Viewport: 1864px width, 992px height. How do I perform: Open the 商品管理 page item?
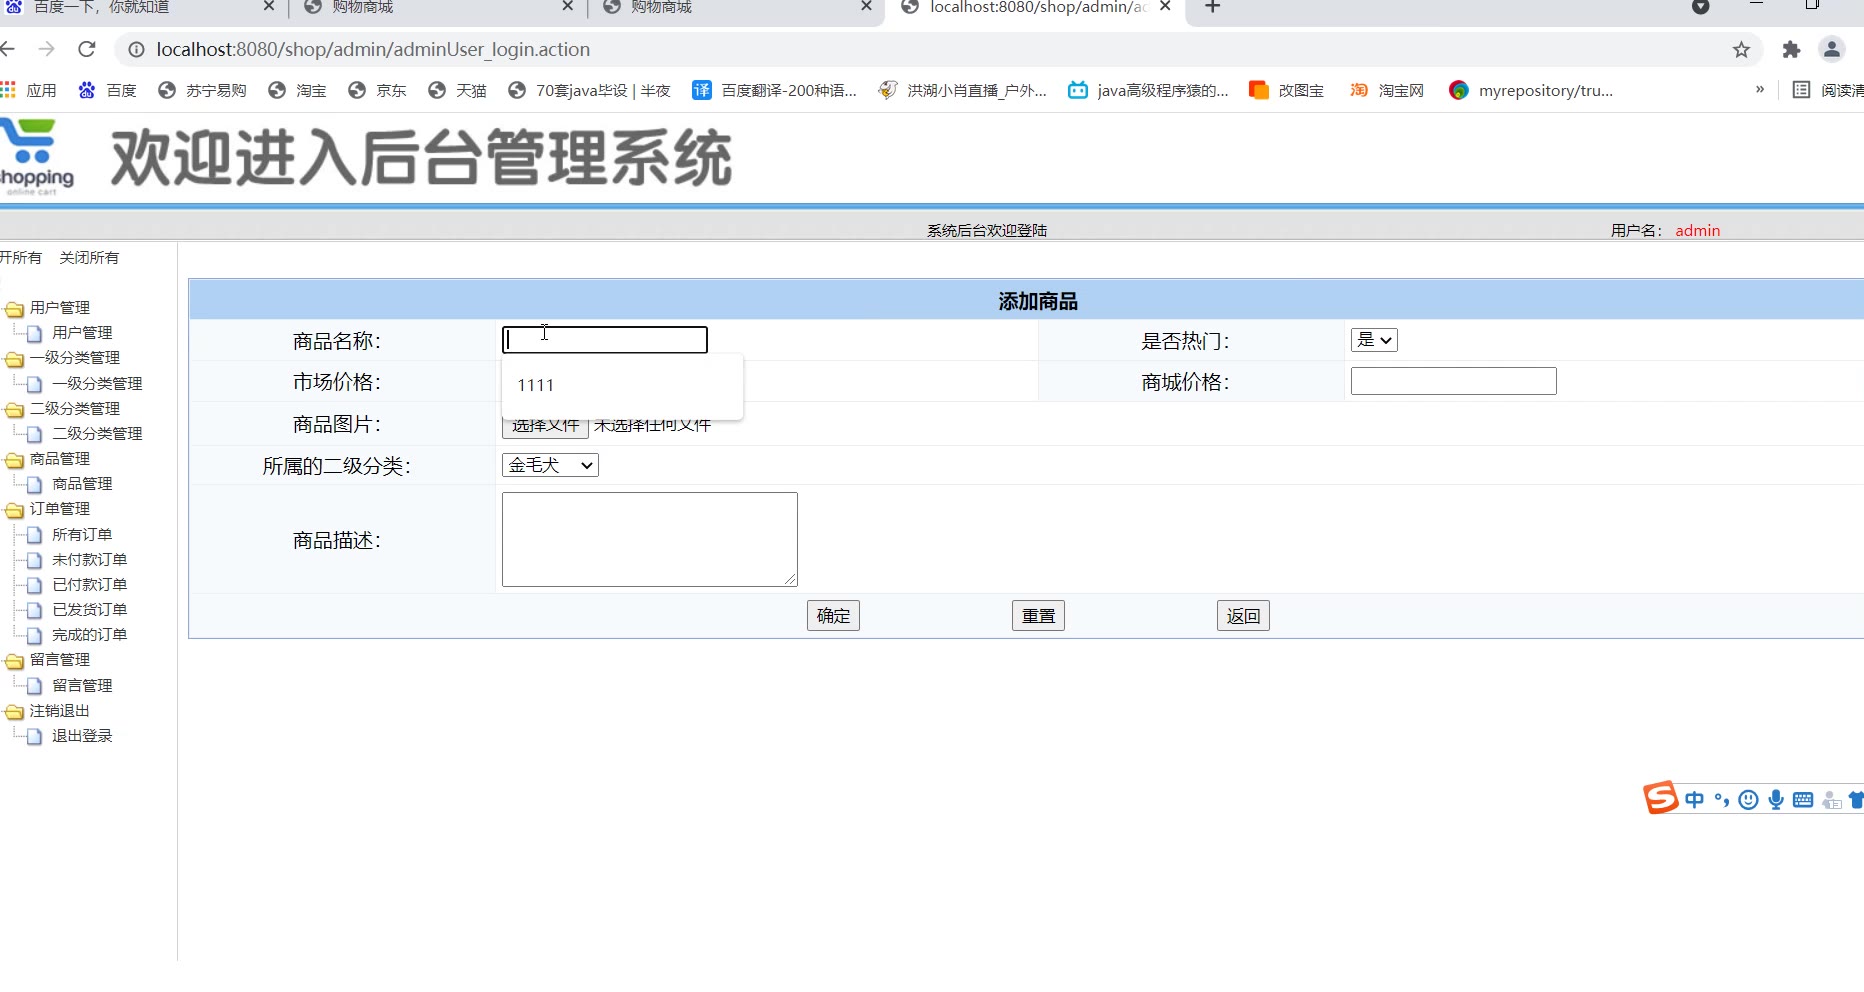81,484
